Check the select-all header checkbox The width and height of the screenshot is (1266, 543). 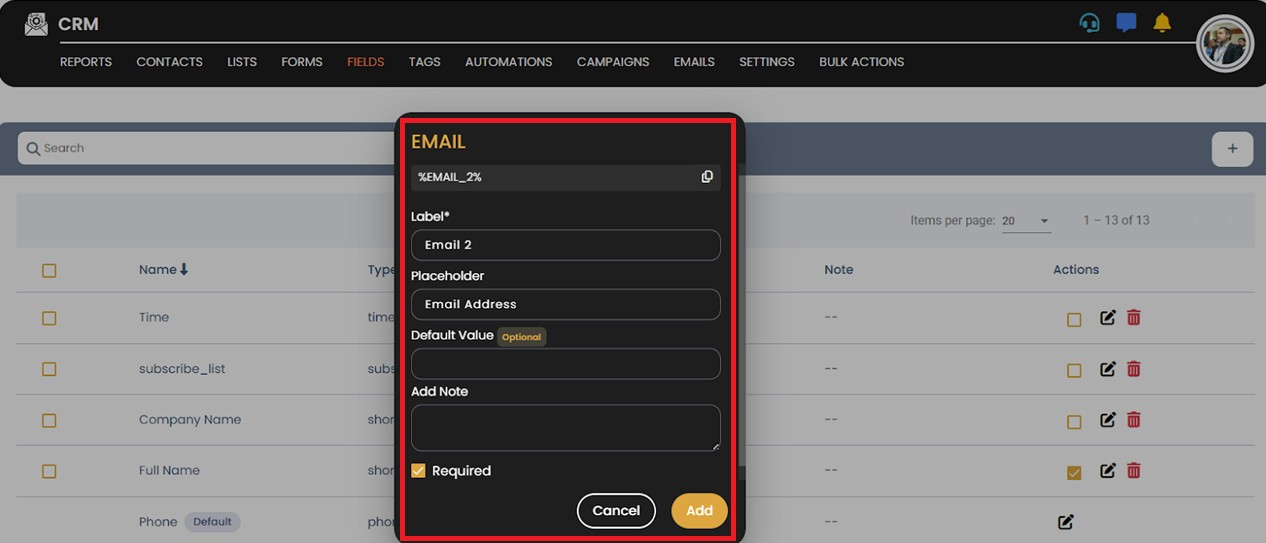(49, 271)
